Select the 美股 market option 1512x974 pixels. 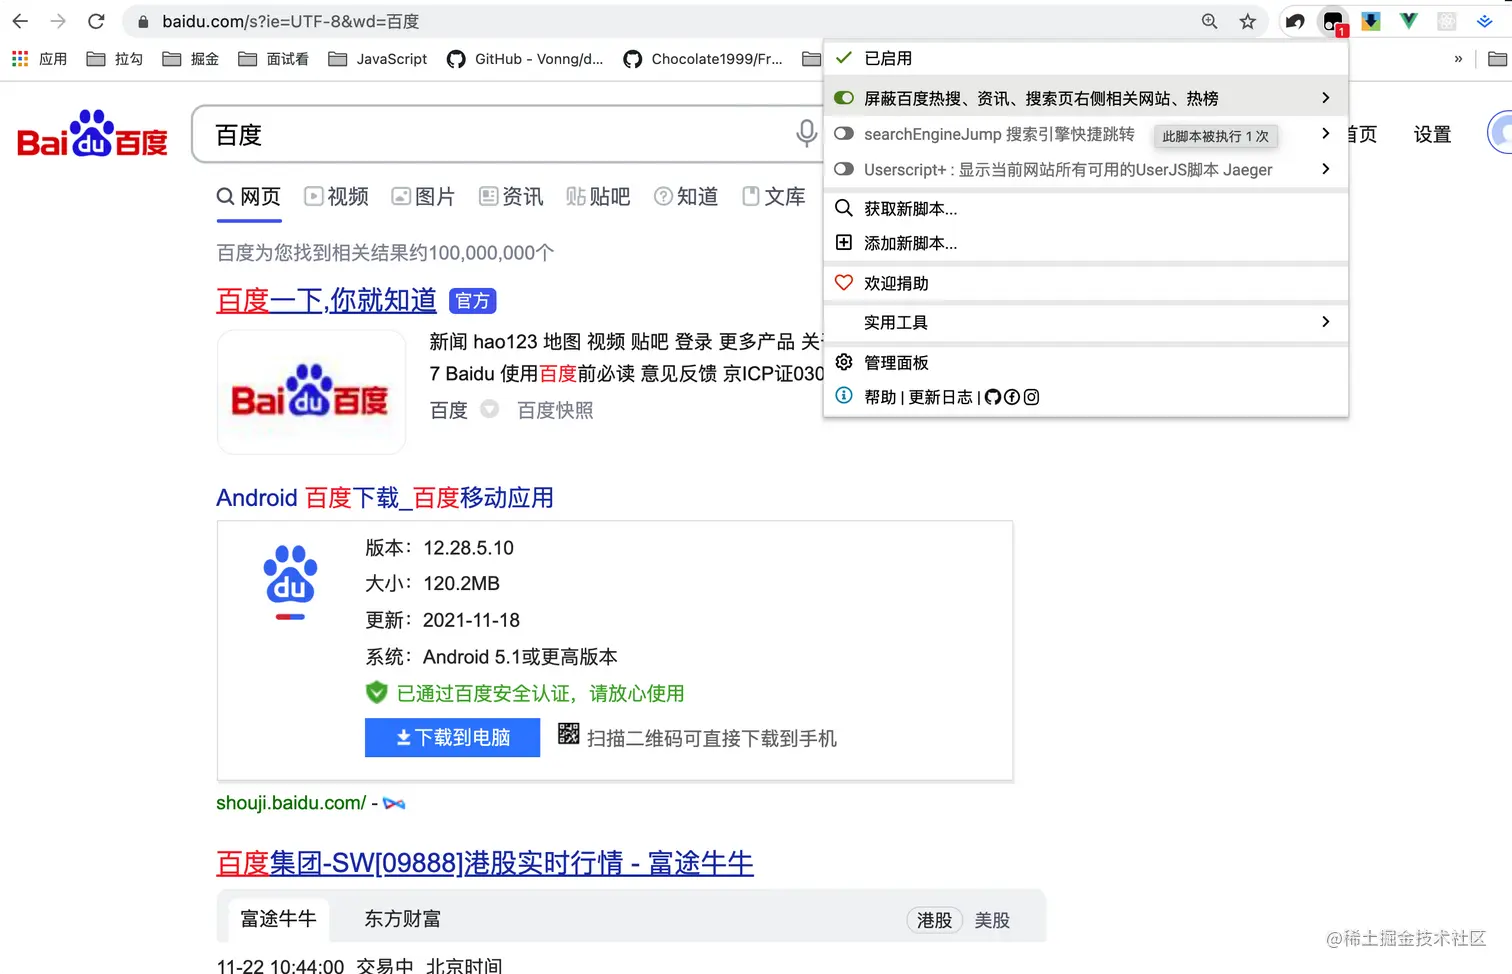pyautogui.click(x=992, y=920)
